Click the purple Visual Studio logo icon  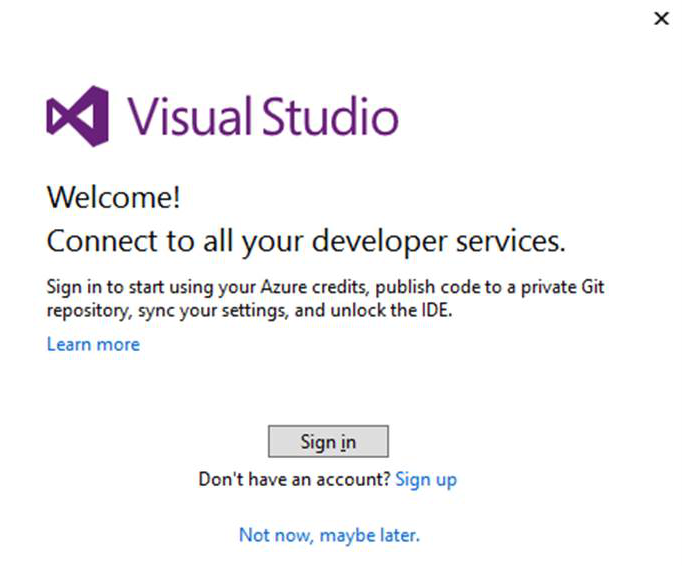(78, 116)
